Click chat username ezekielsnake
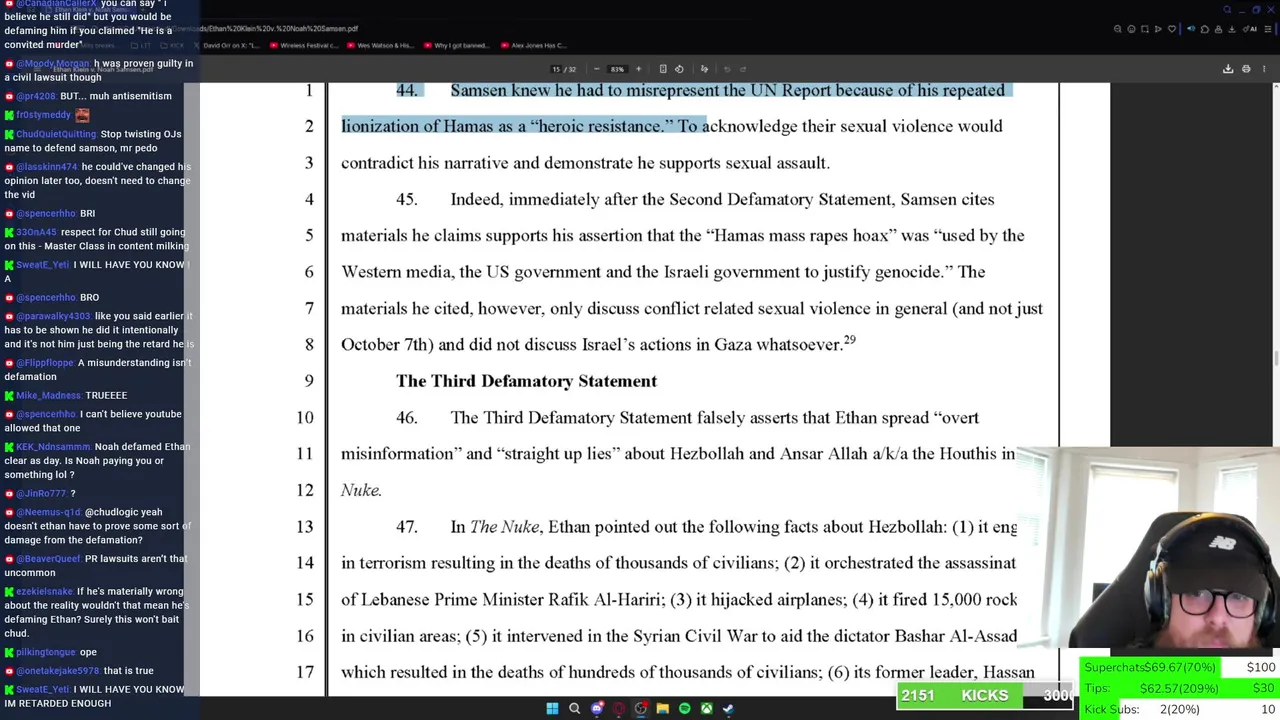The width and height of the screenshot is (1280, 720). 45,592
